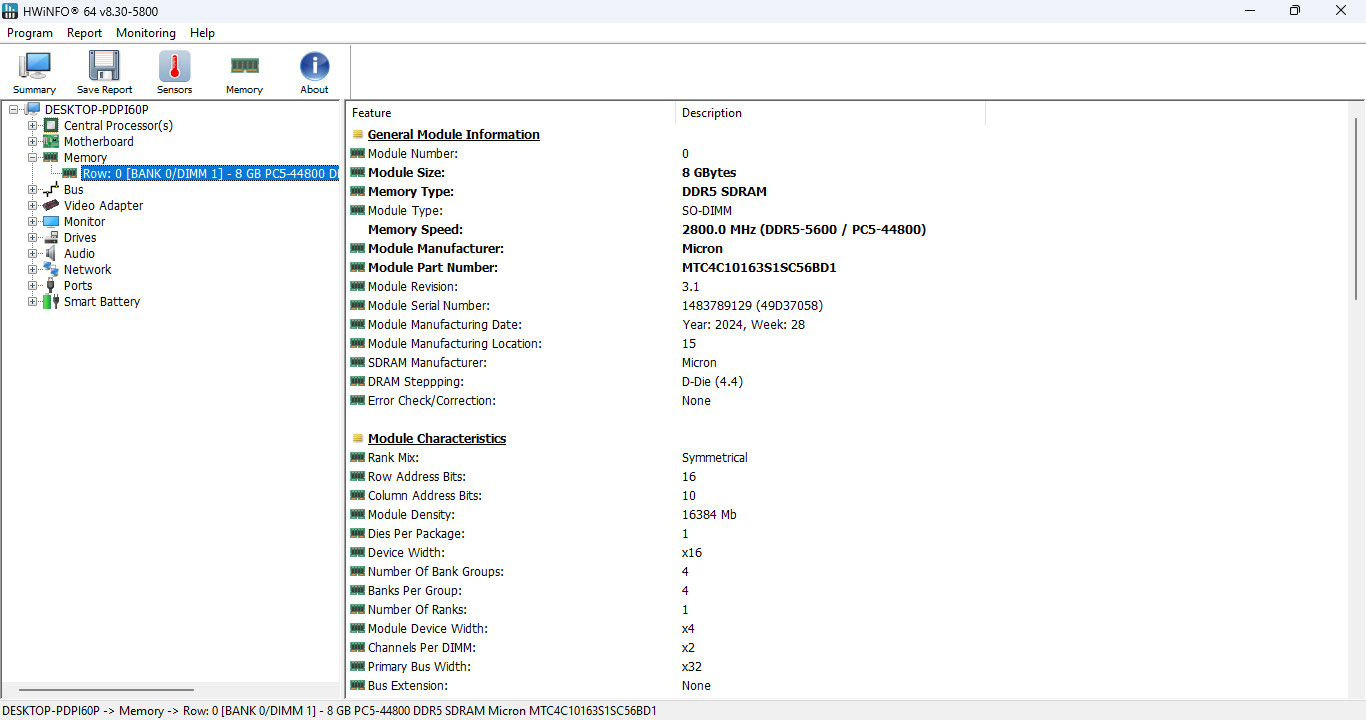
Task: Select the Video Adapter tree icon
Action: click(51, 205)
